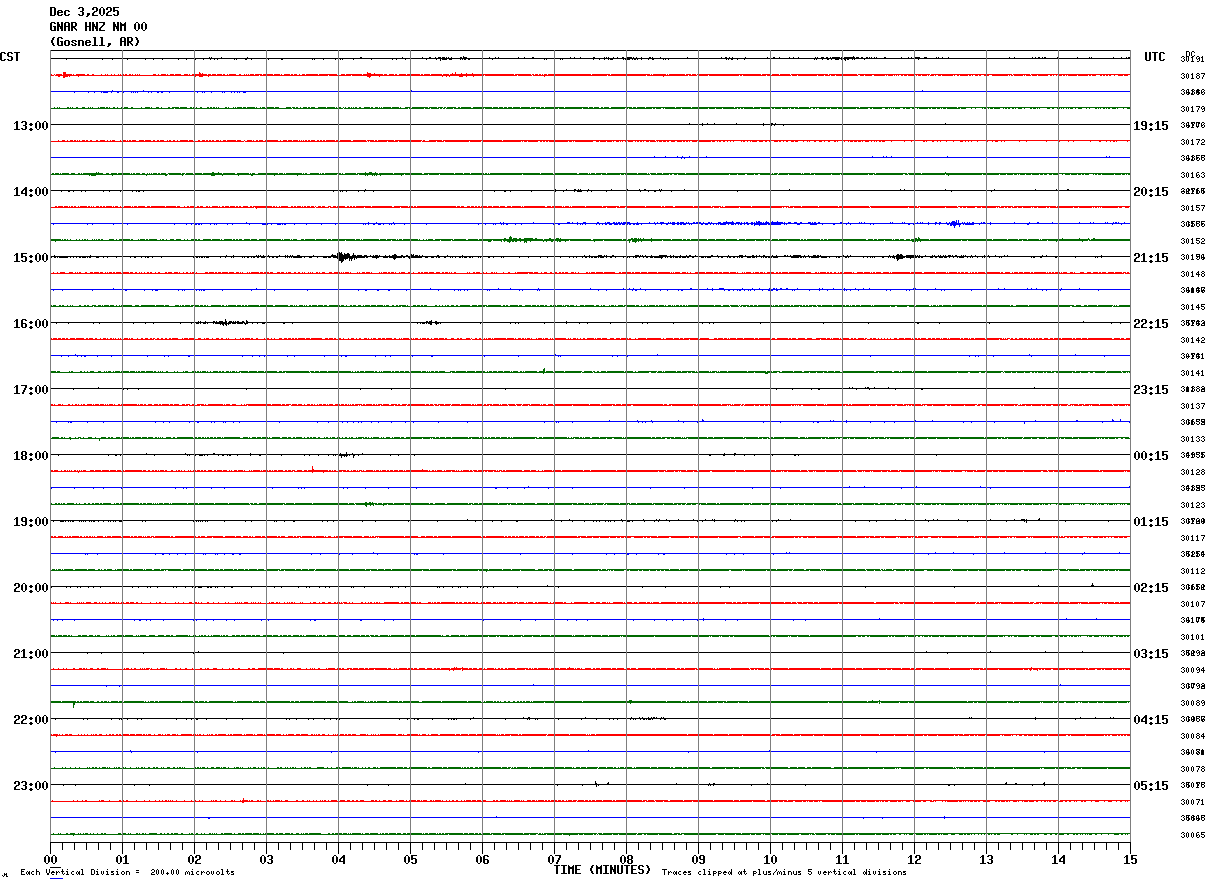Select the 16:00 CST time label
This screenshot has width=1210, height=886.
pyautogui.click(x=31, y=323)
